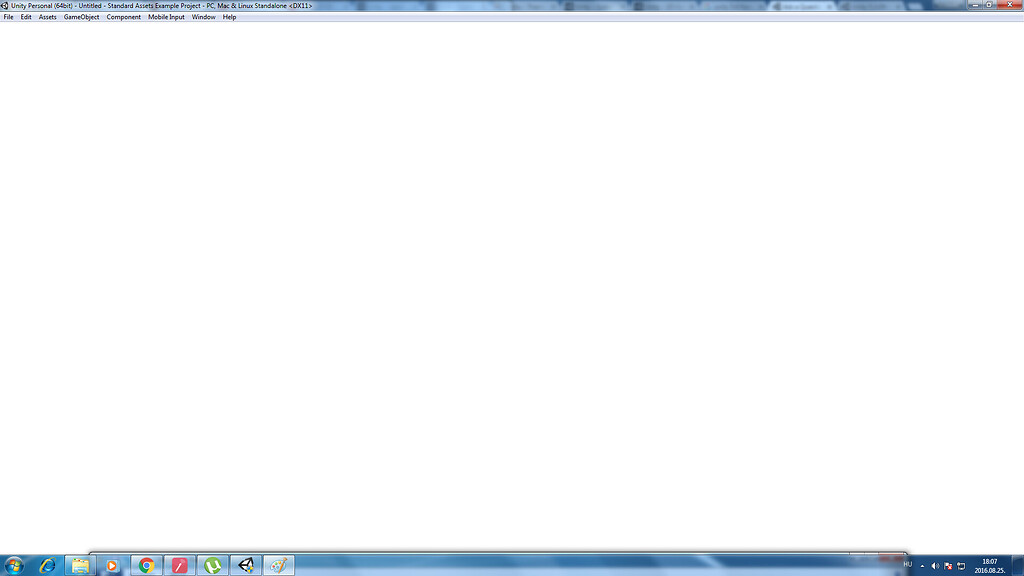Expand hidden system tray icons
The width and height of the screenshot is (1024, 576).
click(x=922, y=566)
